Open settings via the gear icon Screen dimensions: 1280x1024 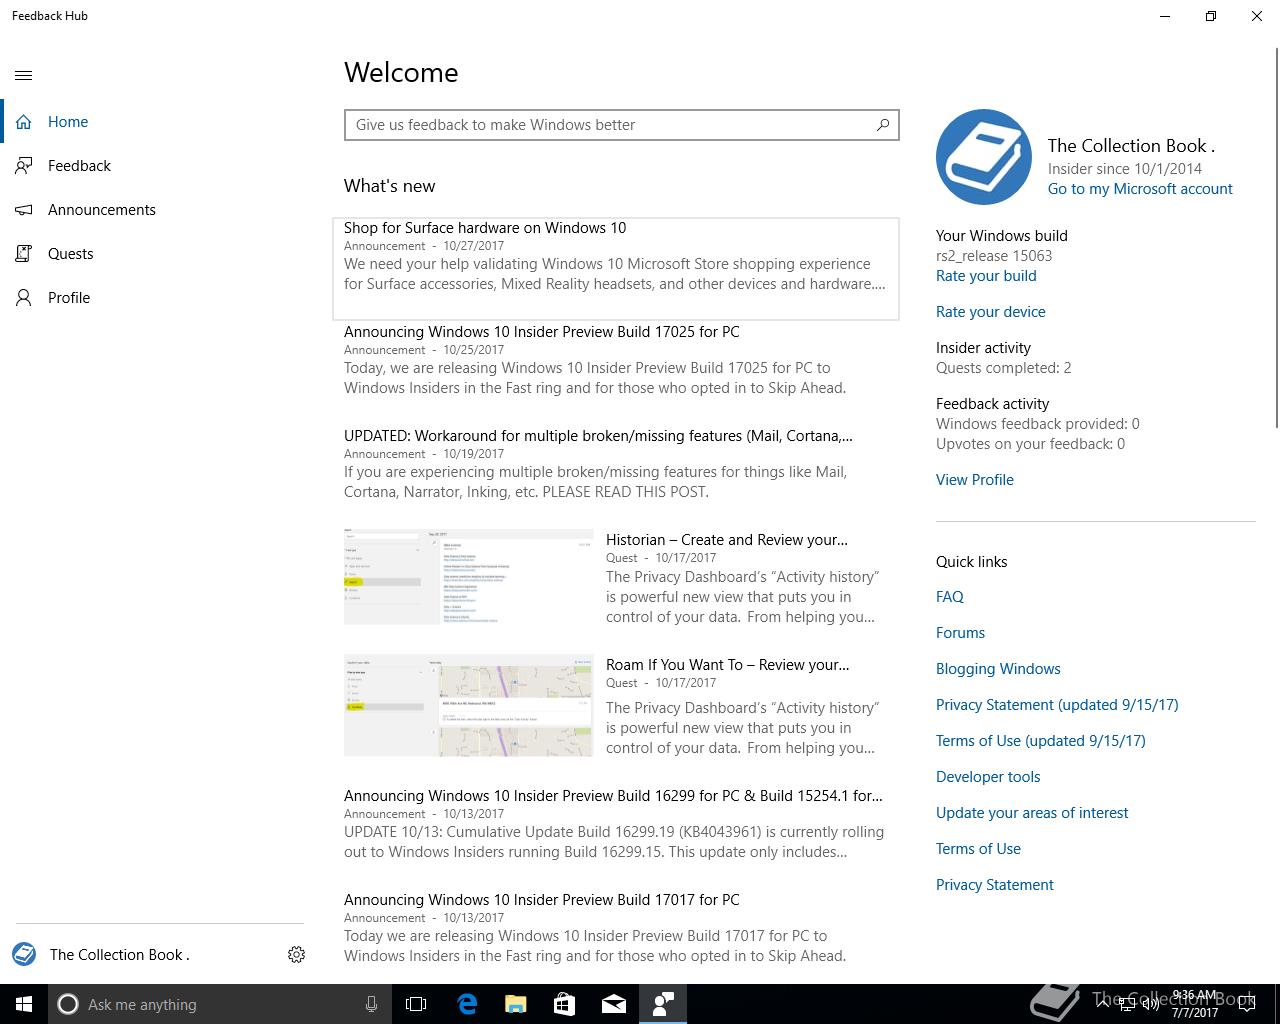pos(296,955)
